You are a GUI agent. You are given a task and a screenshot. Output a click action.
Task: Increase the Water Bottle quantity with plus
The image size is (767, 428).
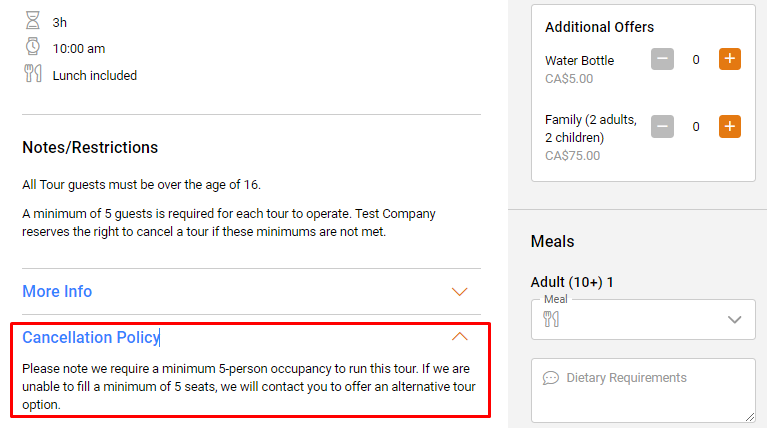tap(729, 59)
